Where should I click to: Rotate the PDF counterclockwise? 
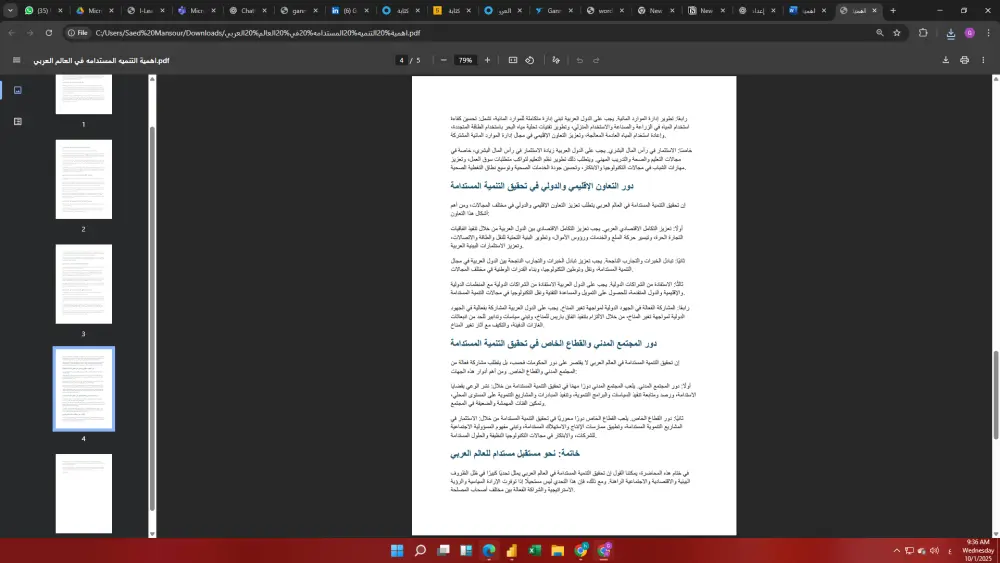coord(530,60)
